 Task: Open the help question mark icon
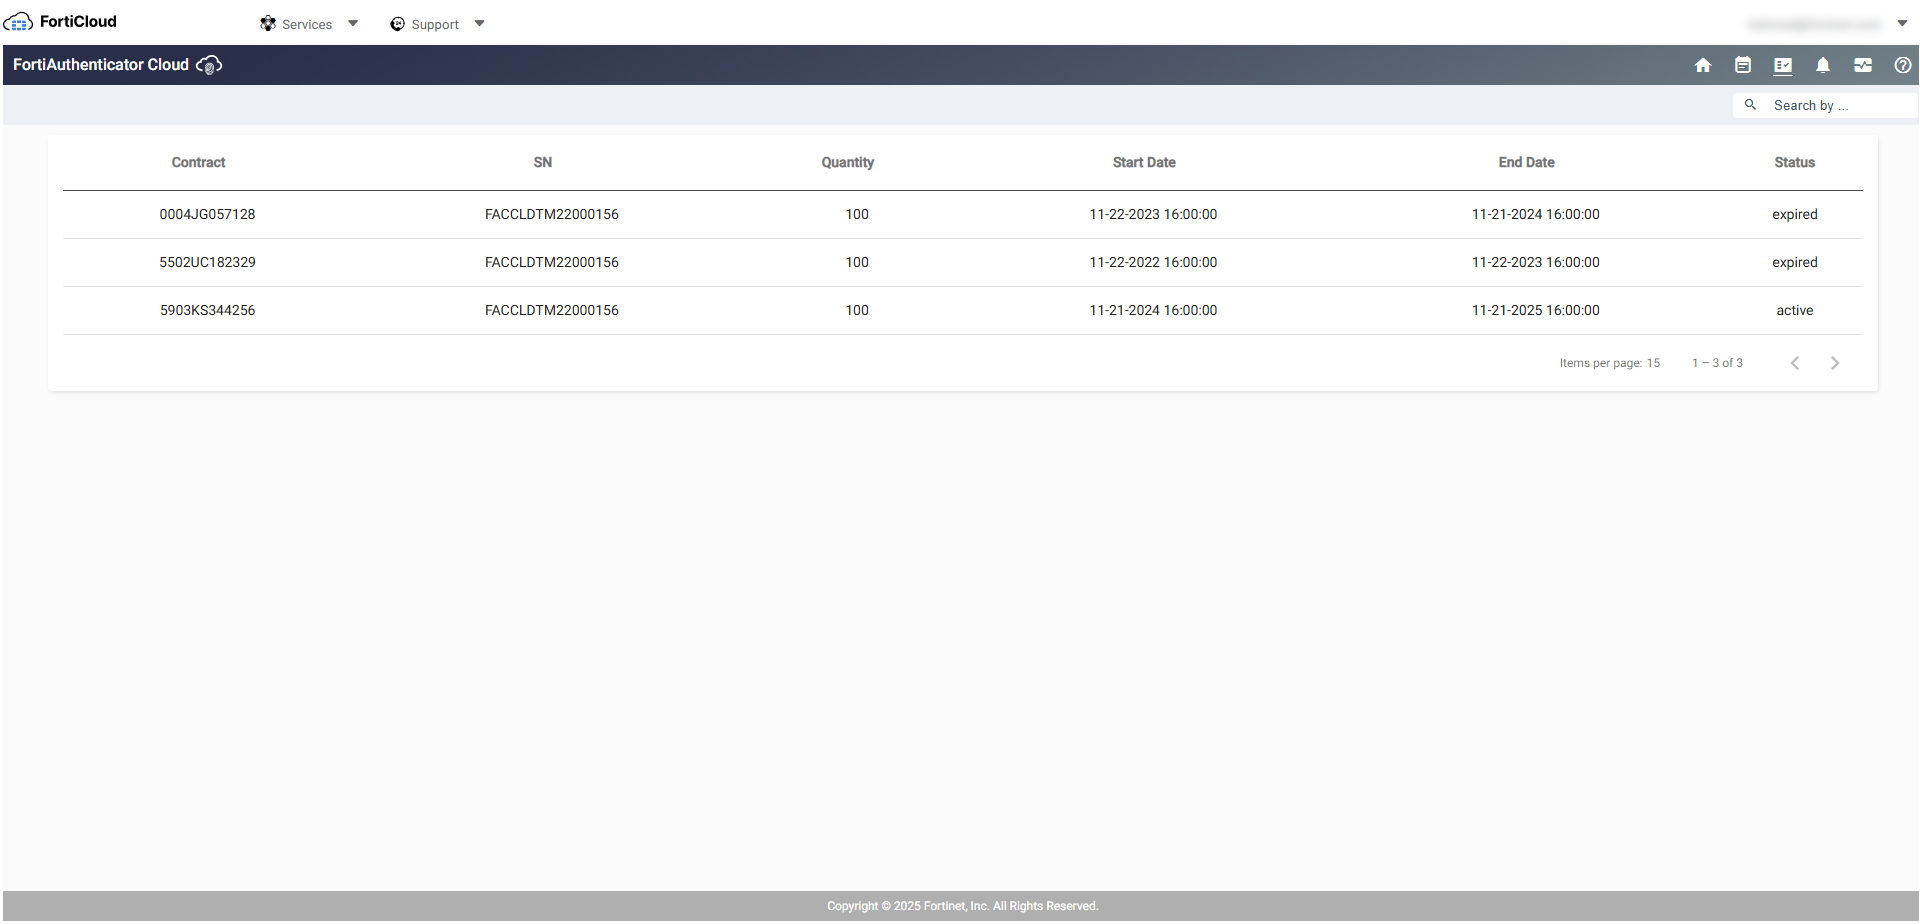[1903, 65]
